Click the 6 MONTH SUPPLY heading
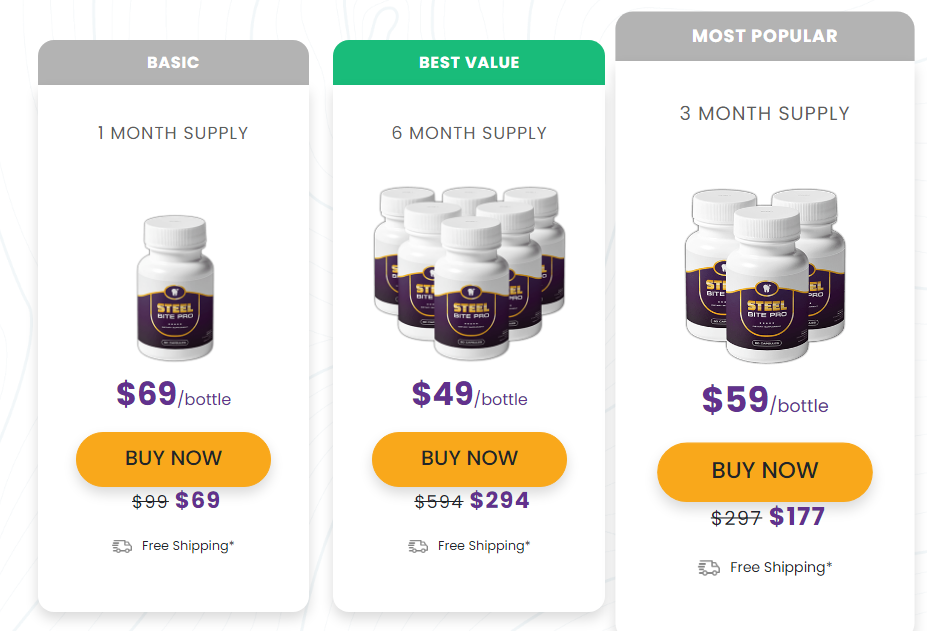Viewport: 927px width, 631px height. point(469,133)
